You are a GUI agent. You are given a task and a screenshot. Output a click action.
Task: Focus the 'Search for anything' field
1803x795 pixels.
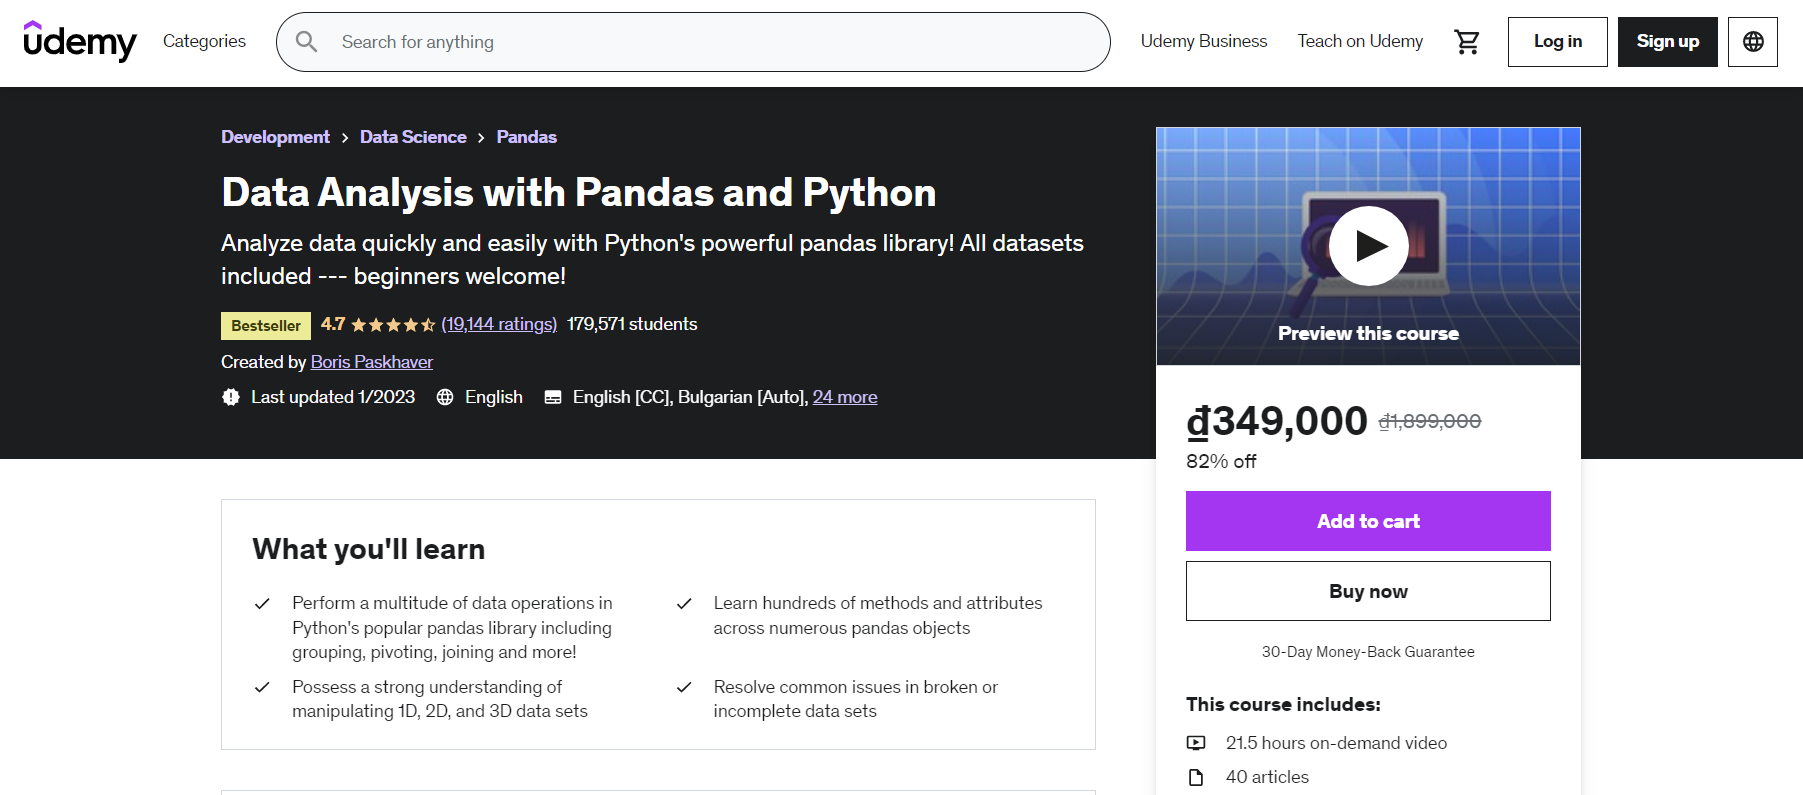click(693, 42)
